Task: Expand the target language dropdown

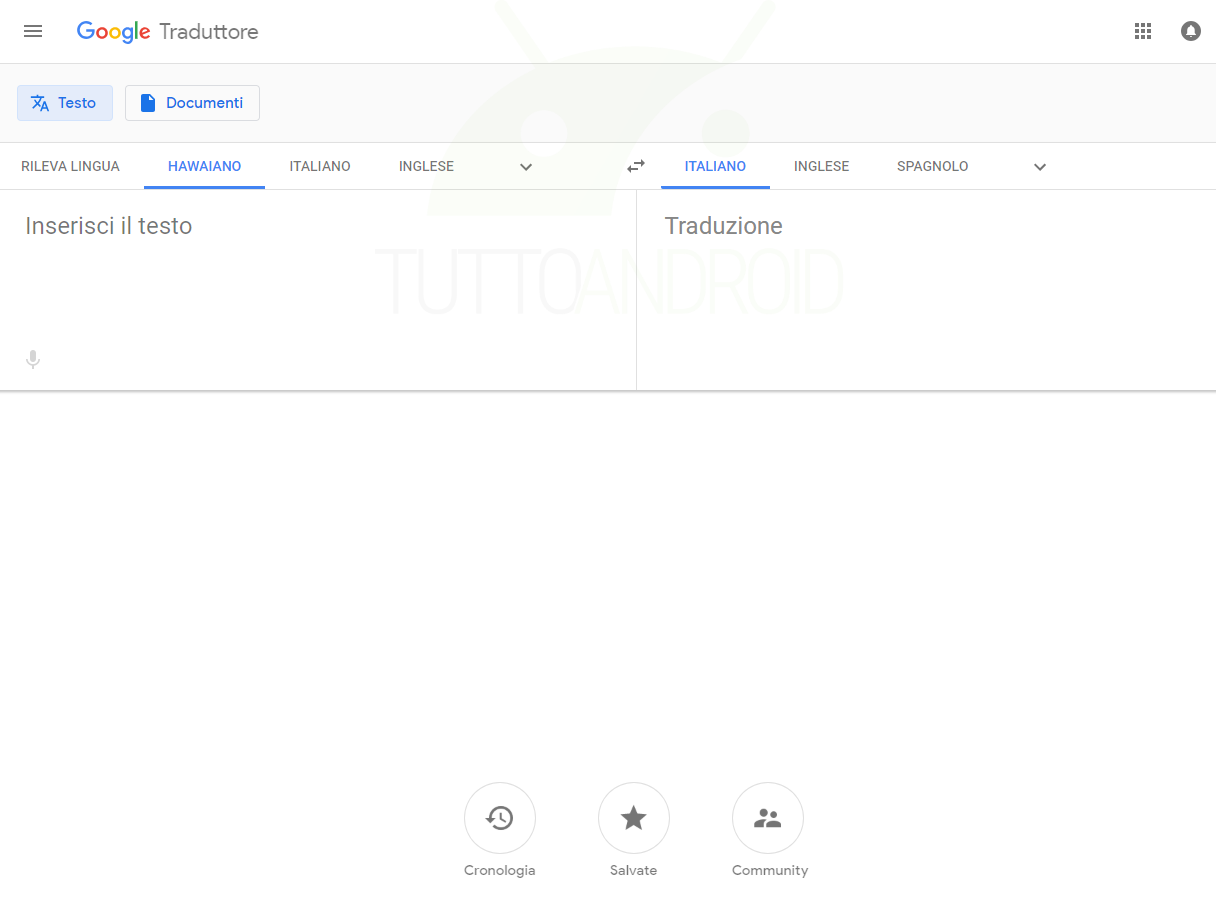Action: tap(1039, 167)
